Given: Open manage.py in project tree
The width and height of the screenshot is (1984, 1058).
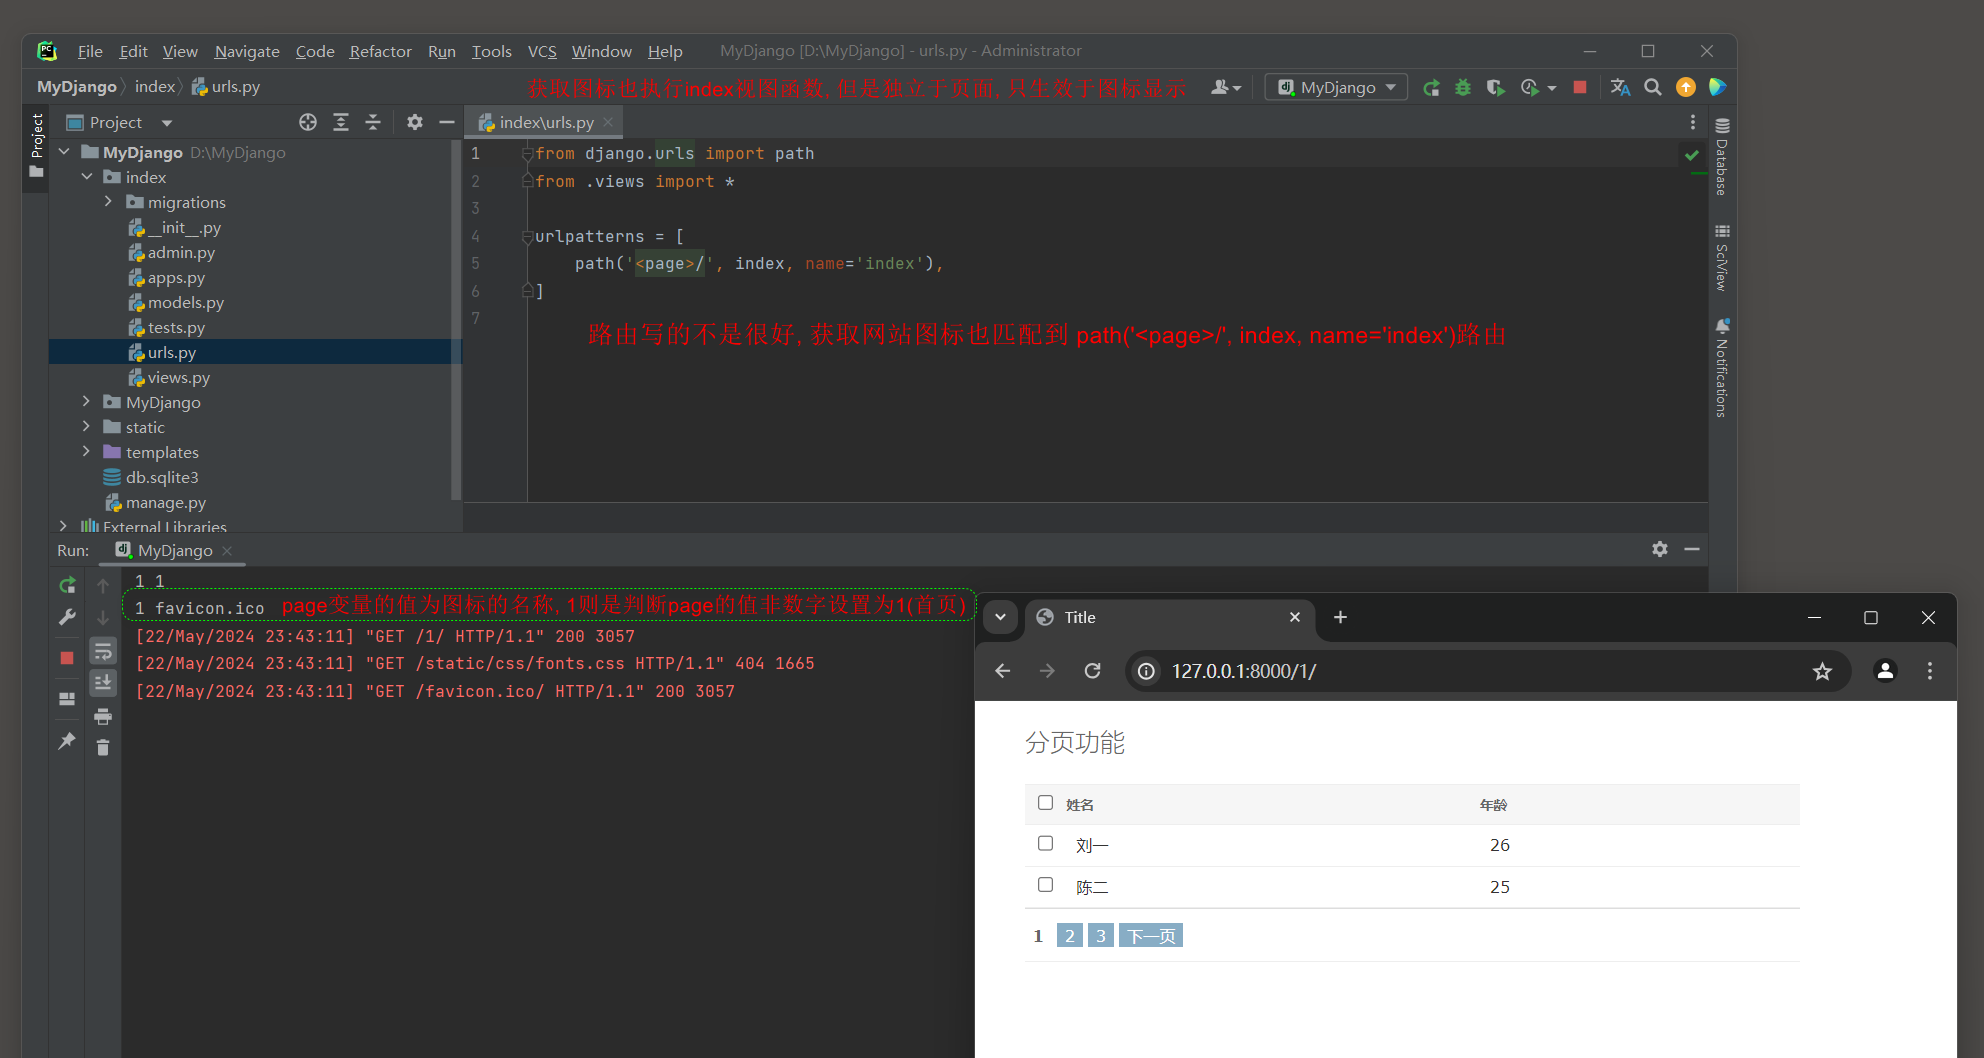Looking at the screenshot, I should tap(165, 503).
